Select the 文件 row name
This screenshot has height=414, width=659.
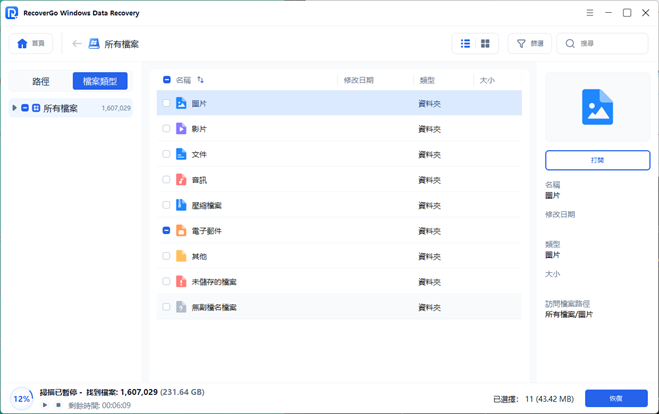coord(199,155)
